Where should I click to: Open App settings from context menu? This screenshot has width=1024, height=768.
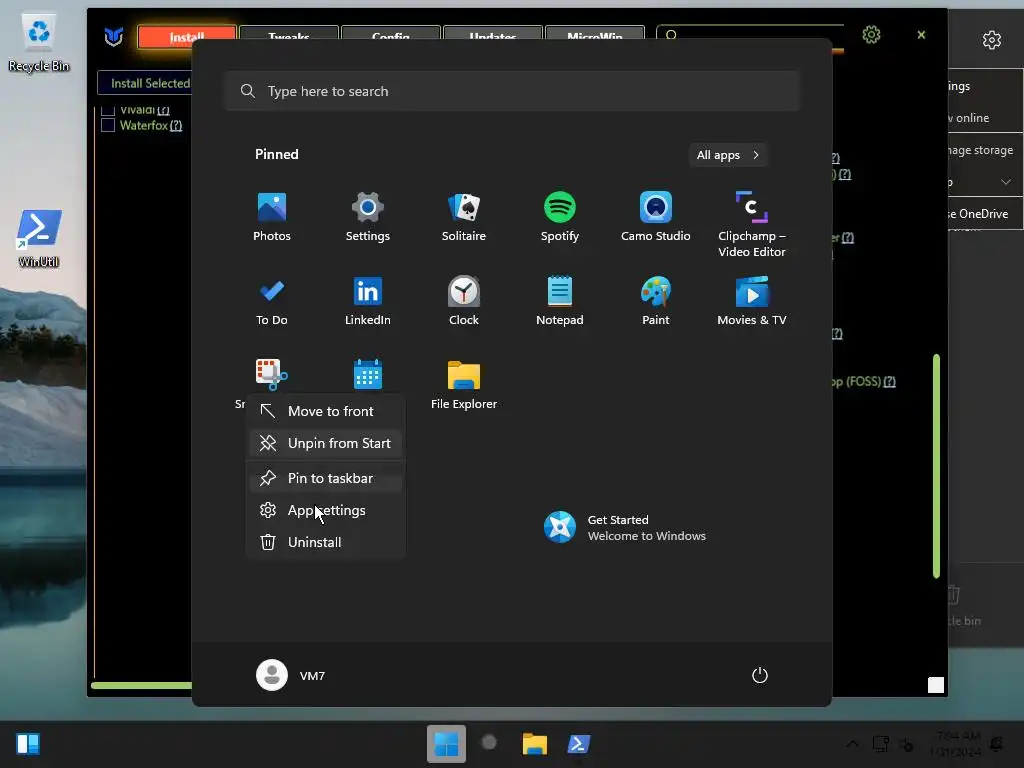click(325, 510)
